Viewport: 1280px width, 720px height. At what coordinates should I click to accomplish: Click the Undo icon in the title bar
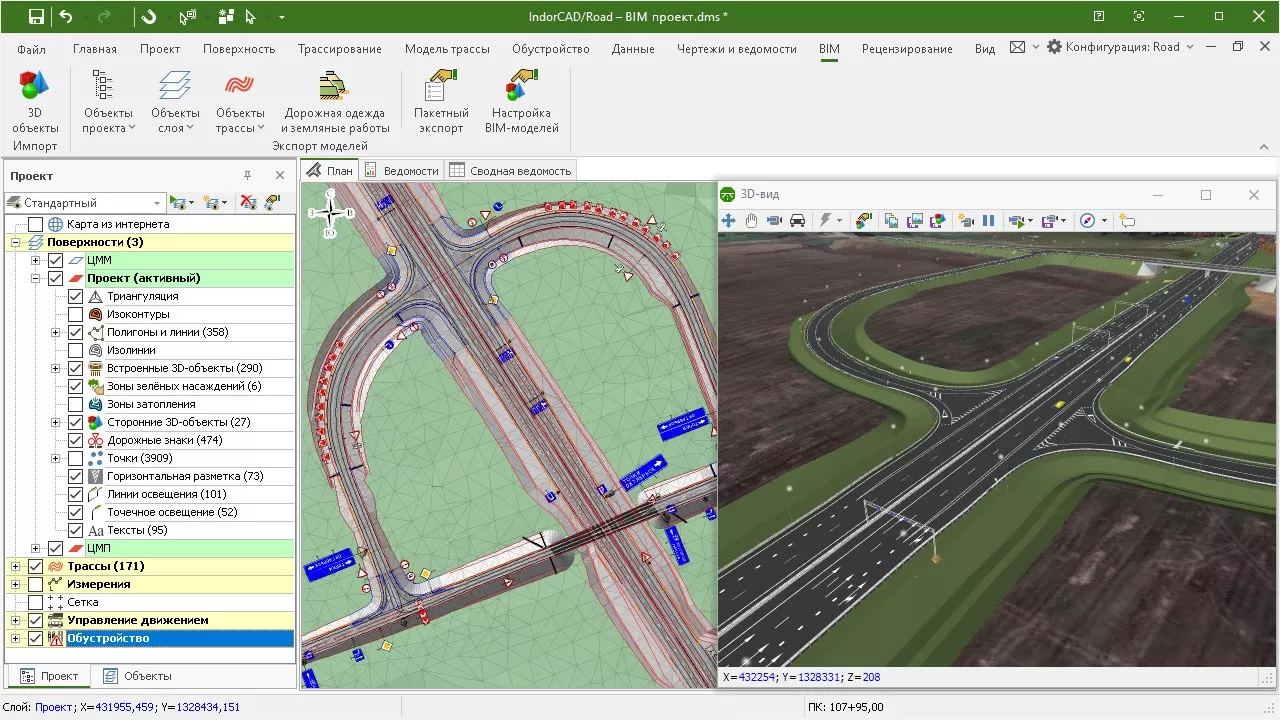(65, 16)
